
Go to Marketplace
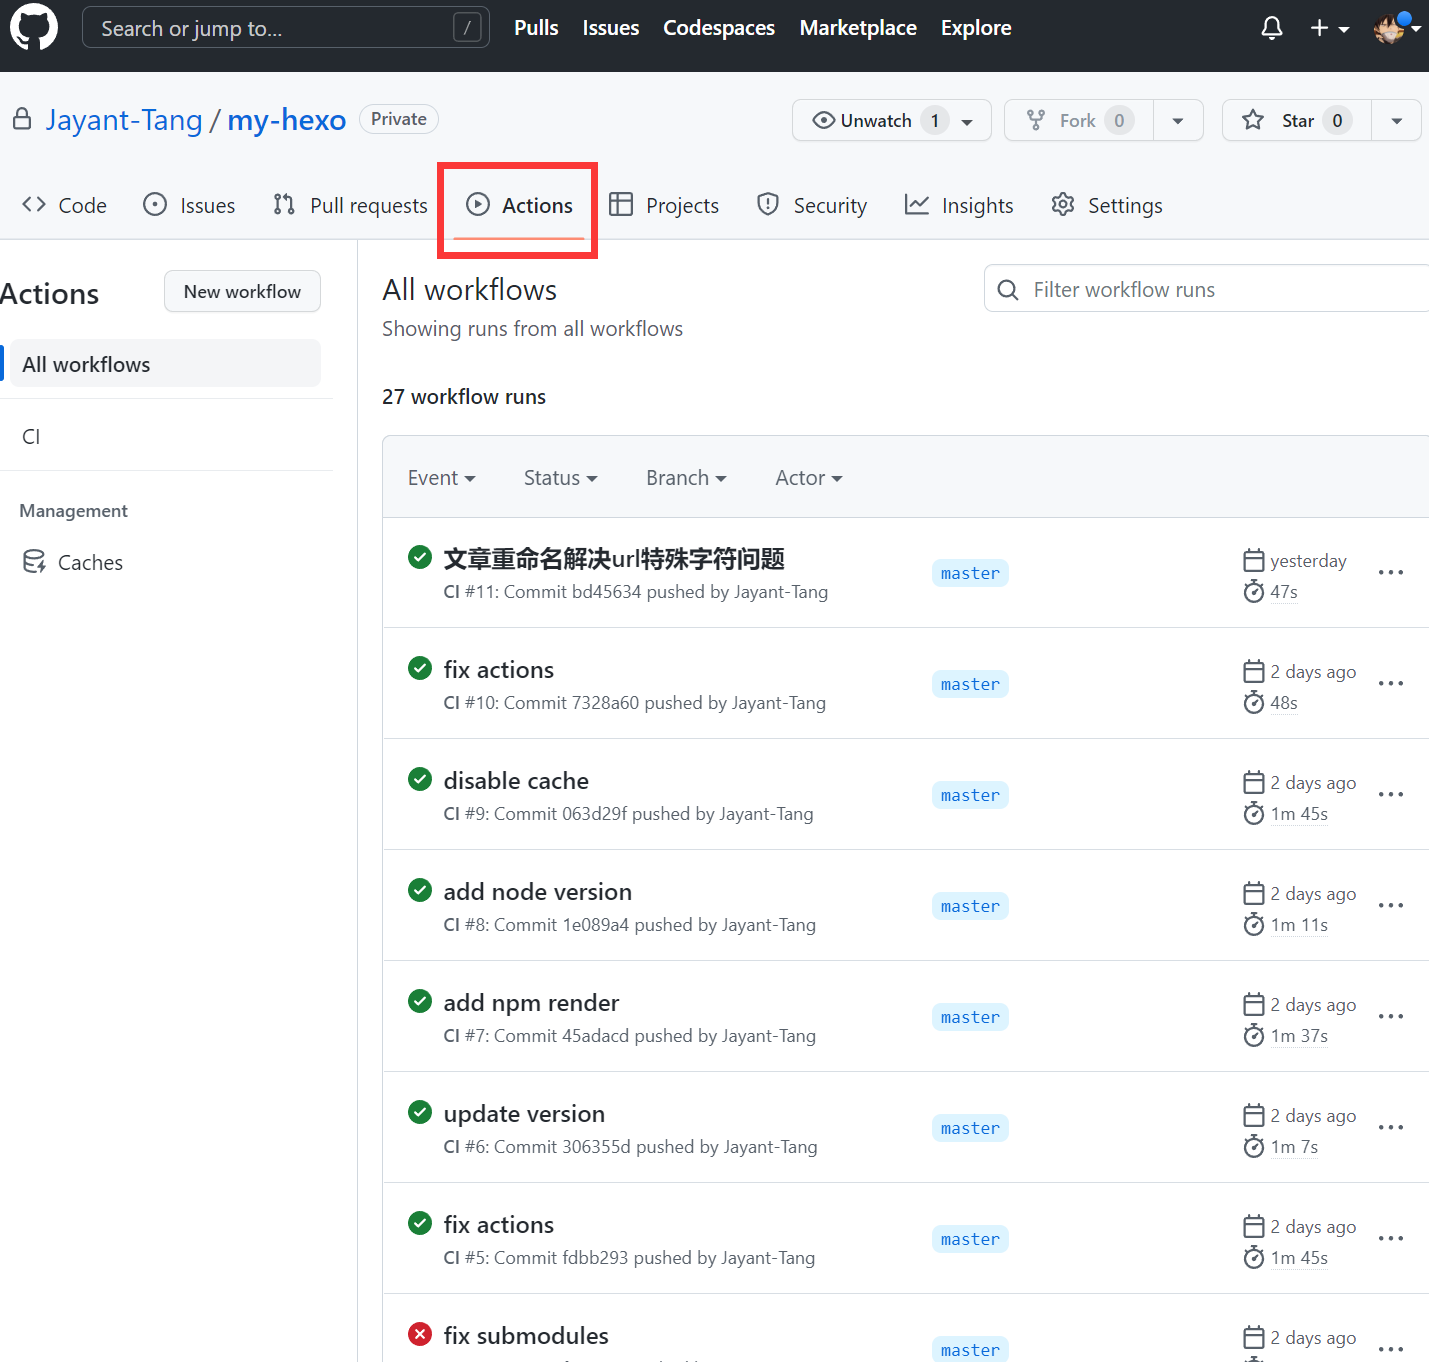point(858,28)
